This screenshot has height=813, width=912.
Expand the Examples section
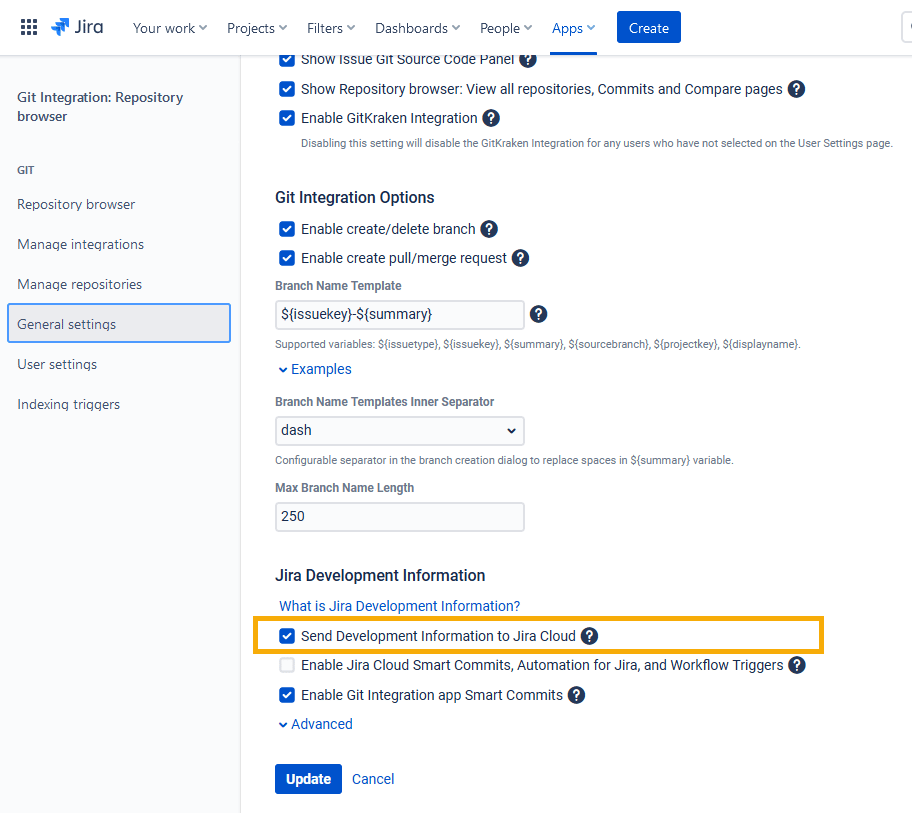click(x=315, y=369)
